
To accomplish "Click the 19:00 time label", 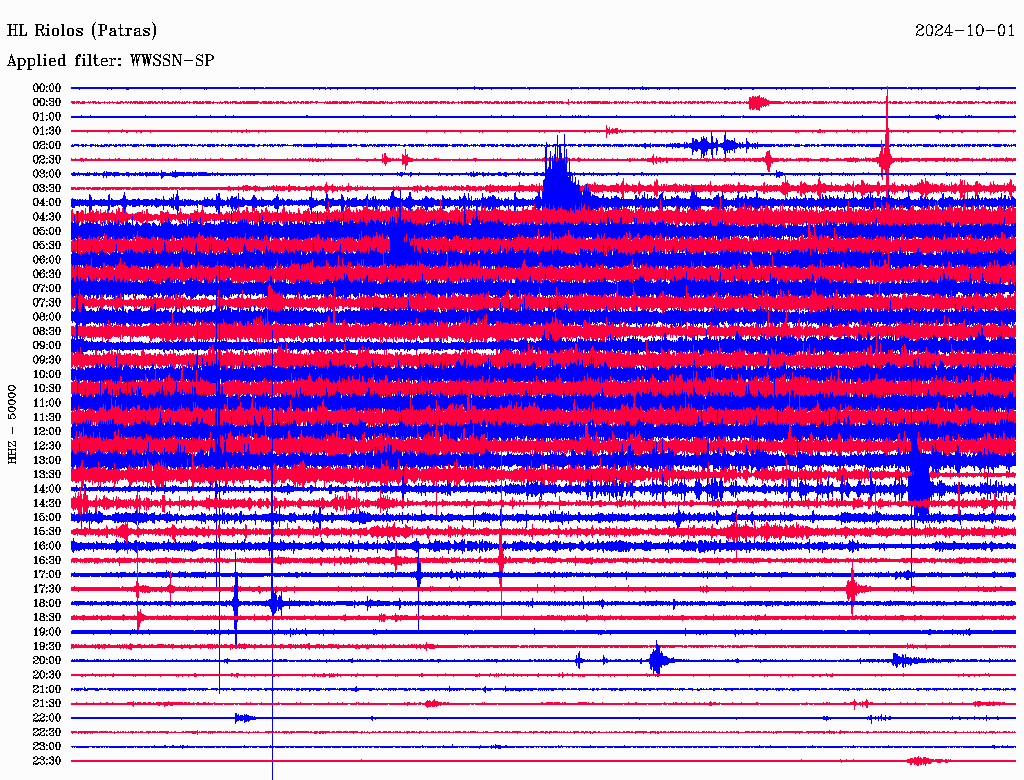I will (x=47, y=632).
